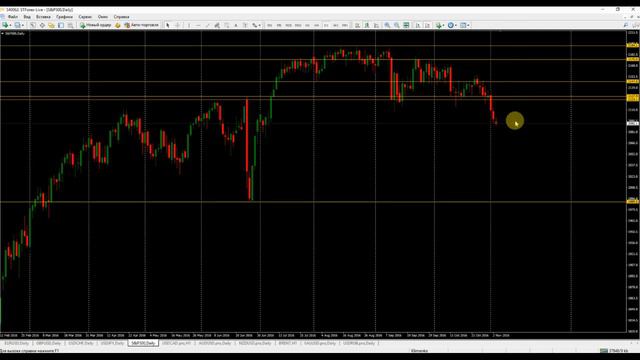This screenshot has width=640, height=360.
Task: Zoom out on the chart
Action: coord(396,25)
